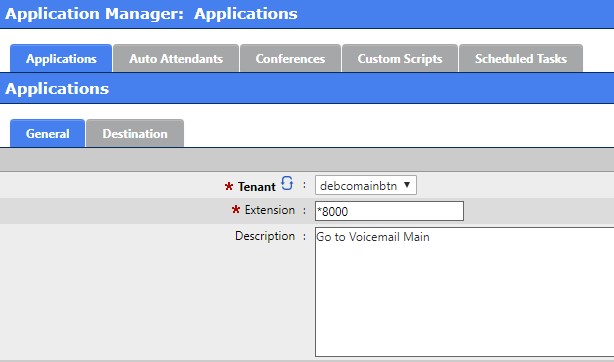Screen dimensions: 614x362
Task: Click the red asterisk beside Tenant
Action: (229, 186)
